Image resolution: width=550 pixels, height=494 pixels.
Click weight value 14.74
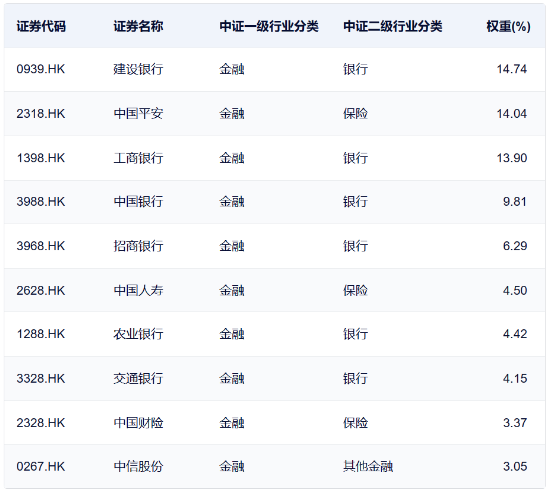click(x=512, y=69)
